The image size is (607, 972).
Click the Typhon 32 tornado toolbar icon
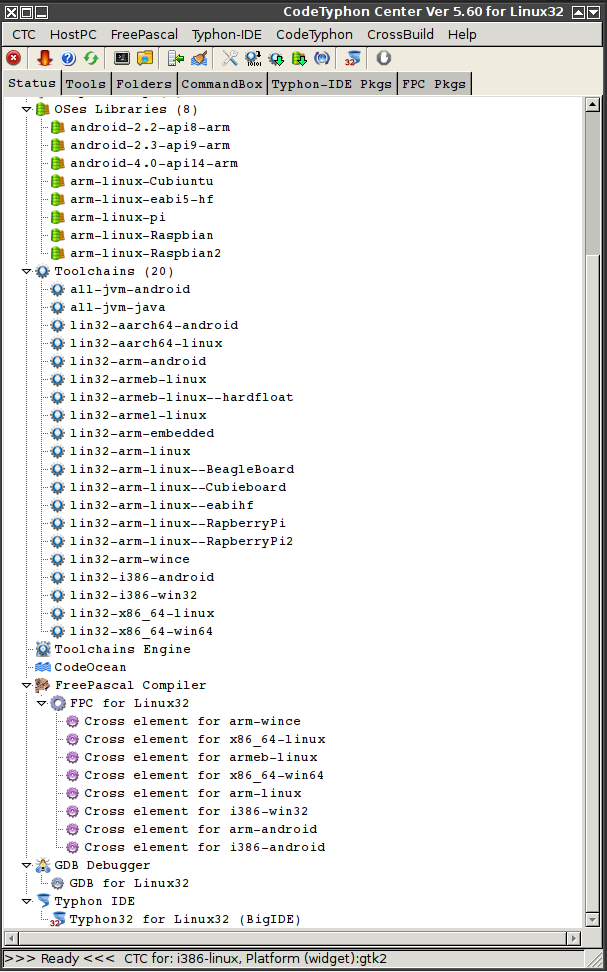tap(352, 58)
